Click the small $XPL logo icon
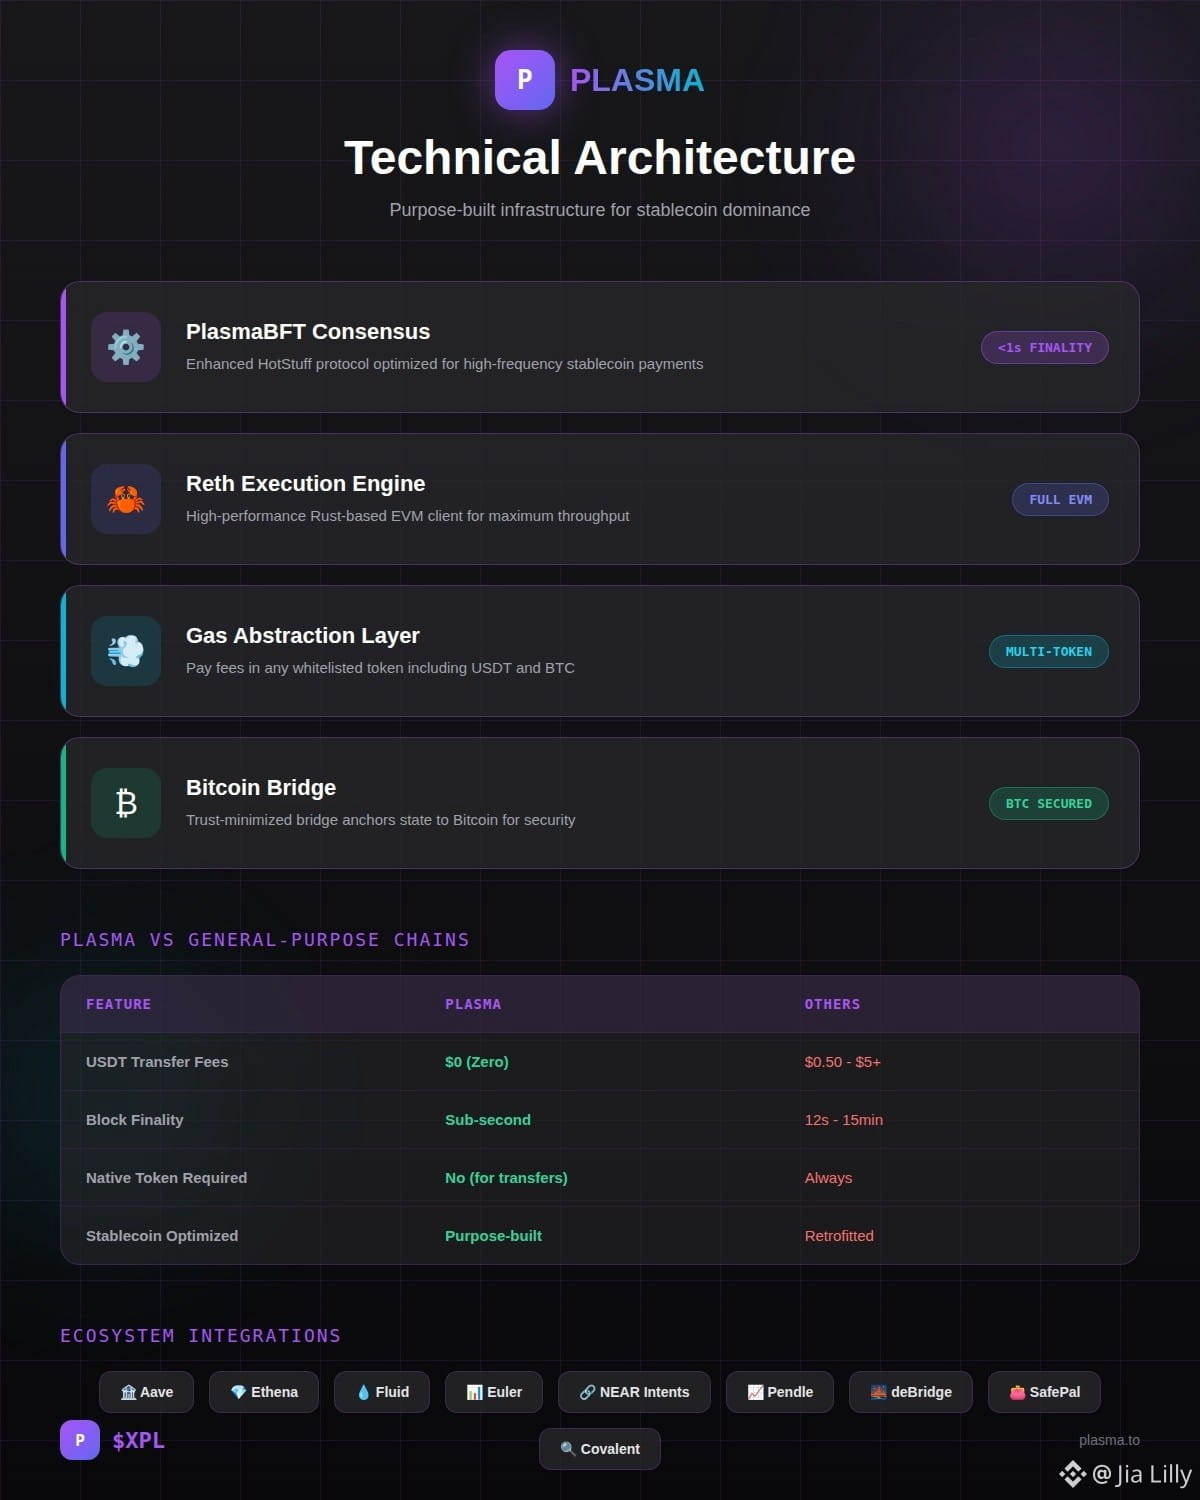Viewport: 1200px width, 1500px height. [80, 1440]
